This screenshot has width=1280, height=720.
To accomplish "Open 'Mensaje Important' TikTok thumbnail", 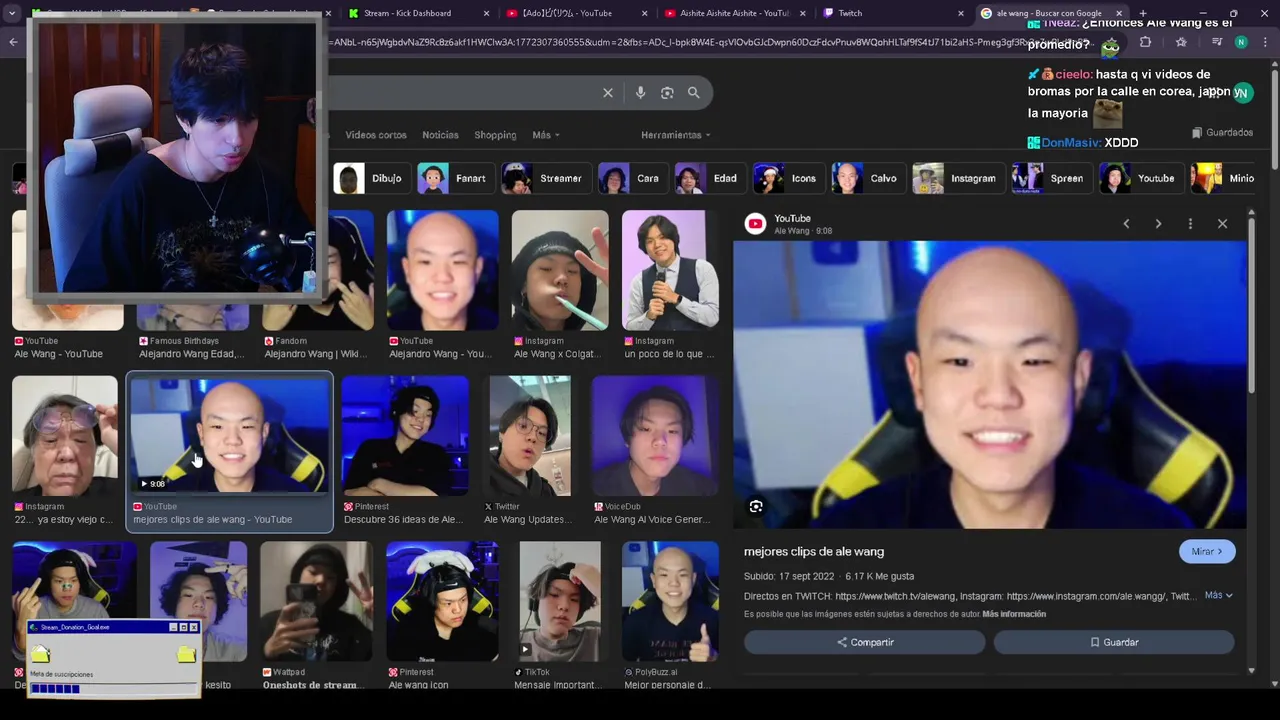I will click(x=560, y=601).
